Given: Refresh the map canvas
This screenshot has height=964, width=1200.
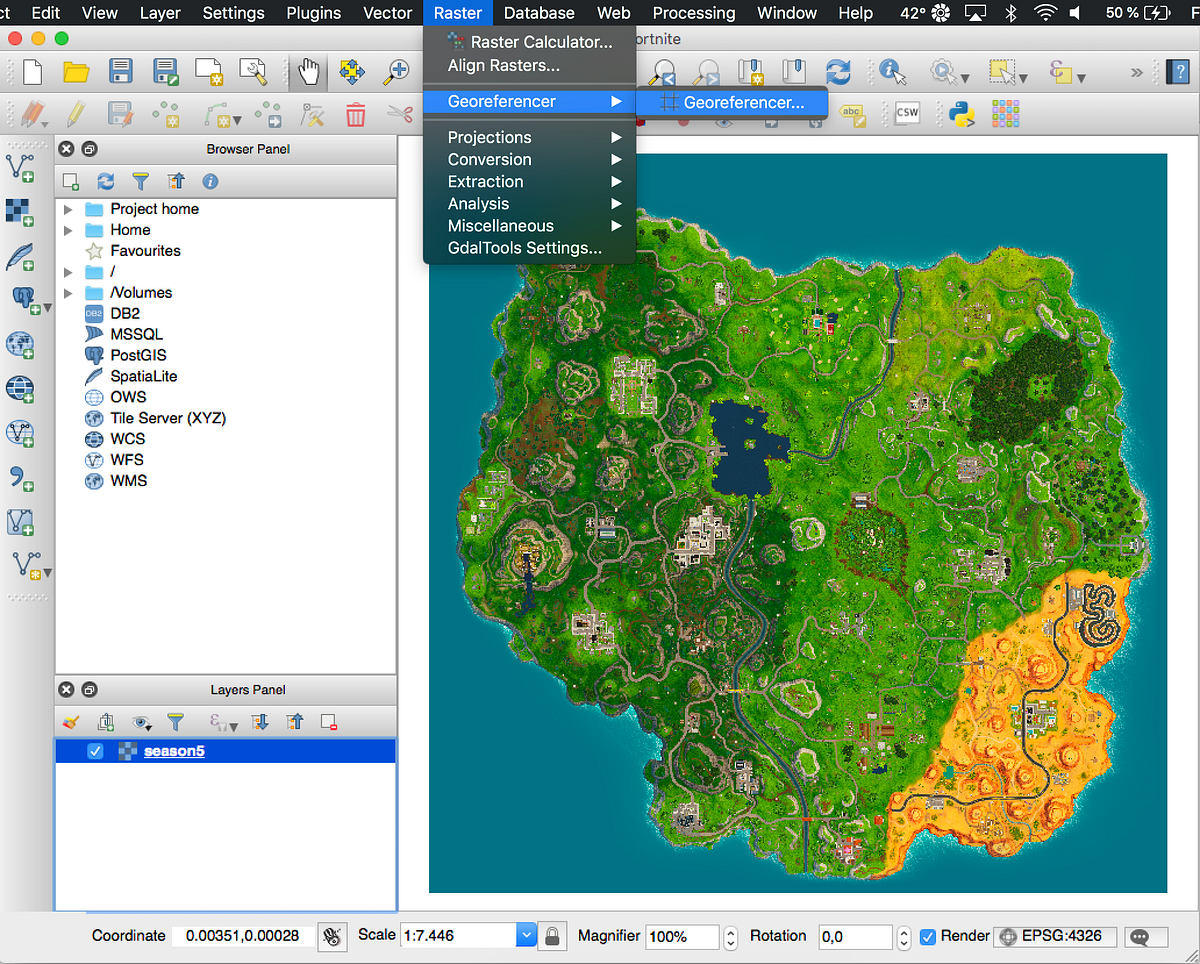Looking at the screenshot, I should coord(838,71).
